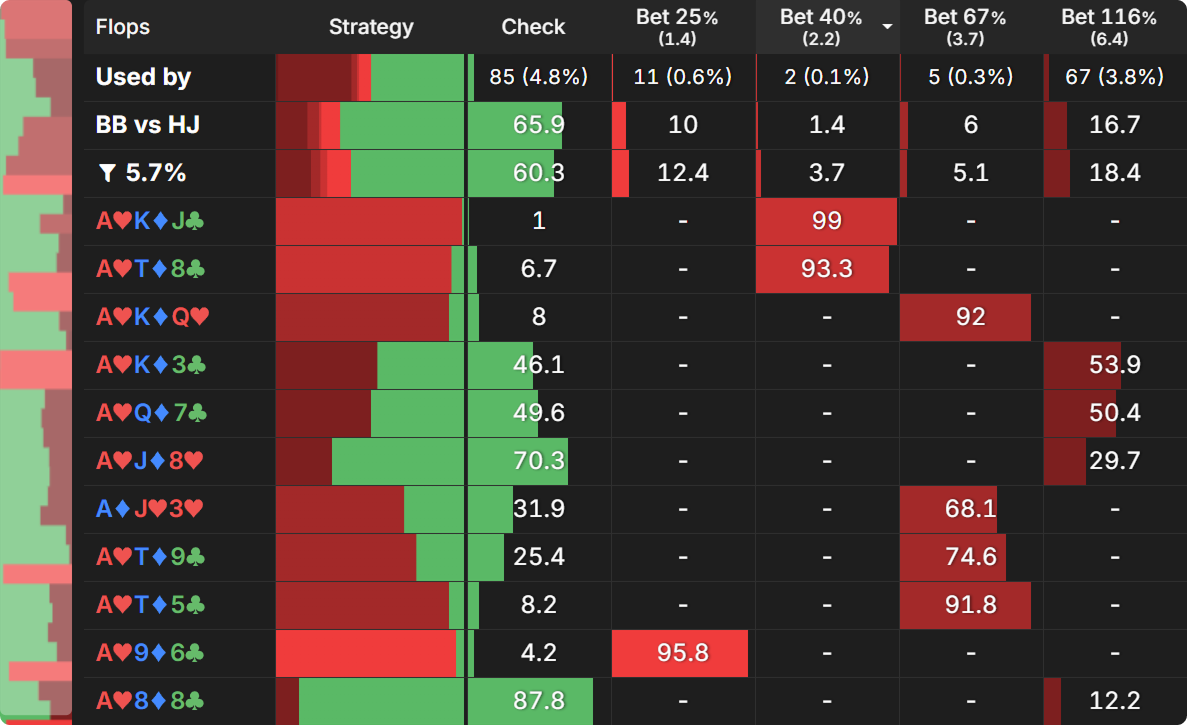The image size is (1187, 725).
Task: Click the filter funnel icon beside 5.7%
Action: click(108, 174)
